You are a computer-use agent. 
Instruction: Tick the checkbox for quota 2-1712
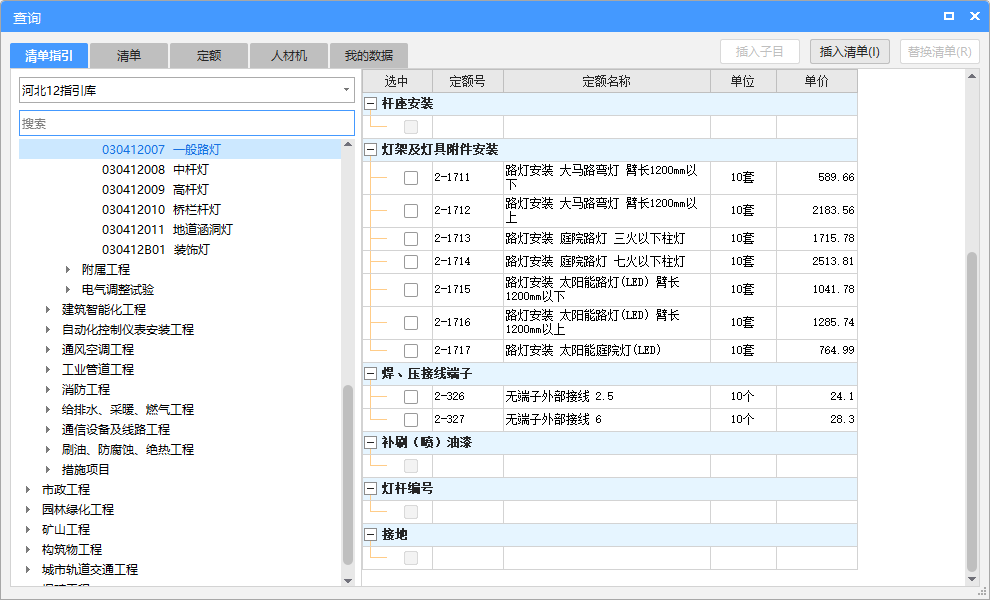(411, 210)
